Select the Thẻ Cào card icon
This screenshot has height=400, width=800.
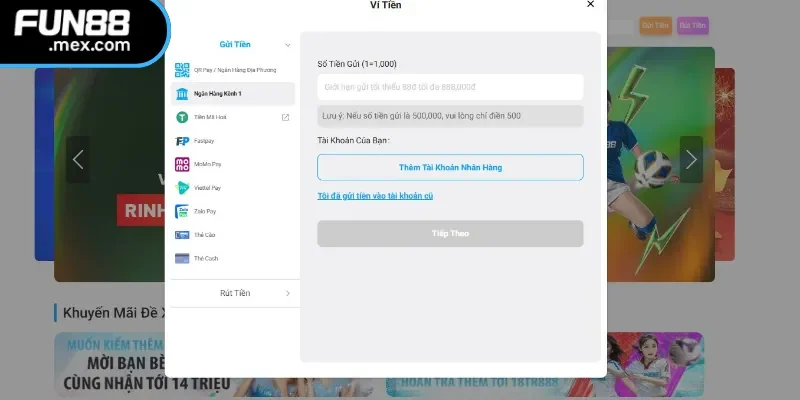pyautogui.click(x=182, y=235)
